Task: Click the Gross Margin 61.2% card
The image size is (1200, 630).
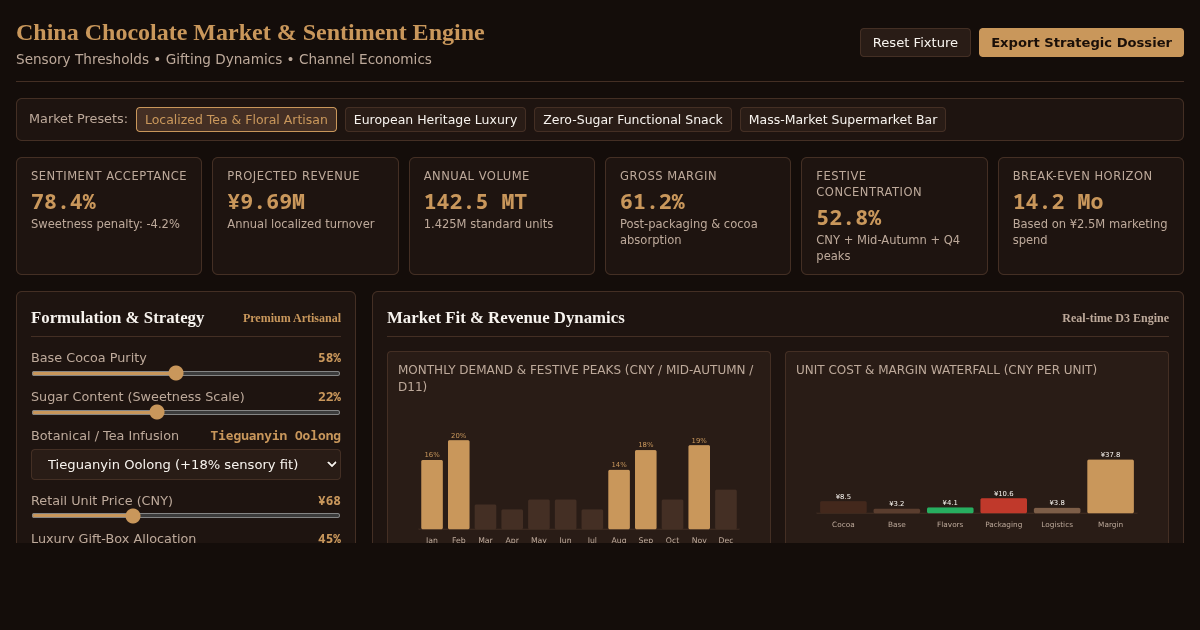Action: (698, 216)
